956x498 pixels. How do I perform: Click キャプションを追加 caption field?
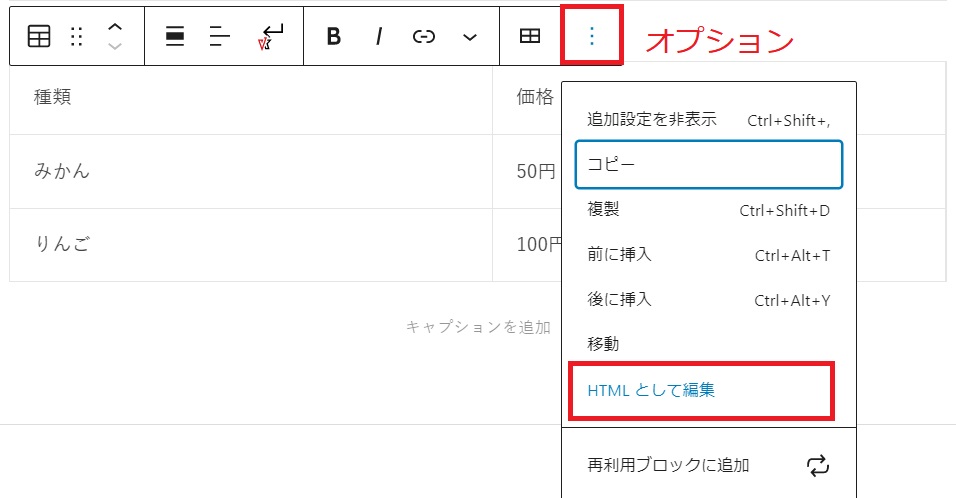(479, 327)
